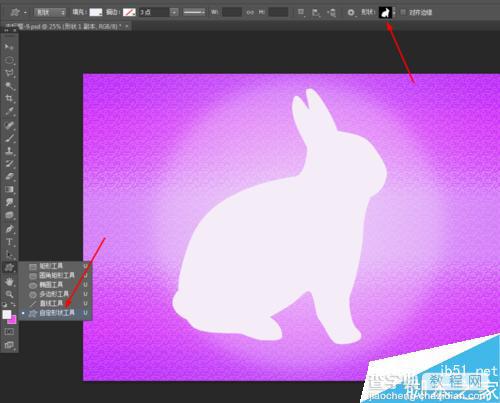Click the H height input field
Image resolution: width=500 pixels, height=403 pixels.
[278, 13]
